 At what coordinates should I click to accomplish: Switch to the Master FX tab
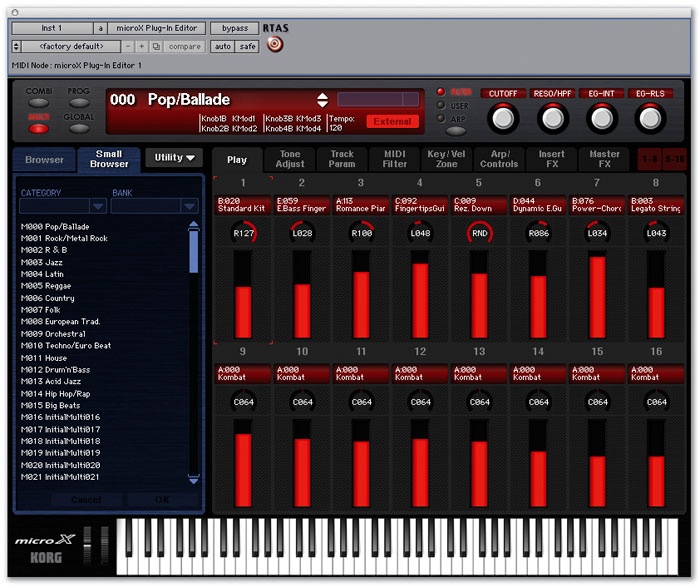click(x=604, y=159)
